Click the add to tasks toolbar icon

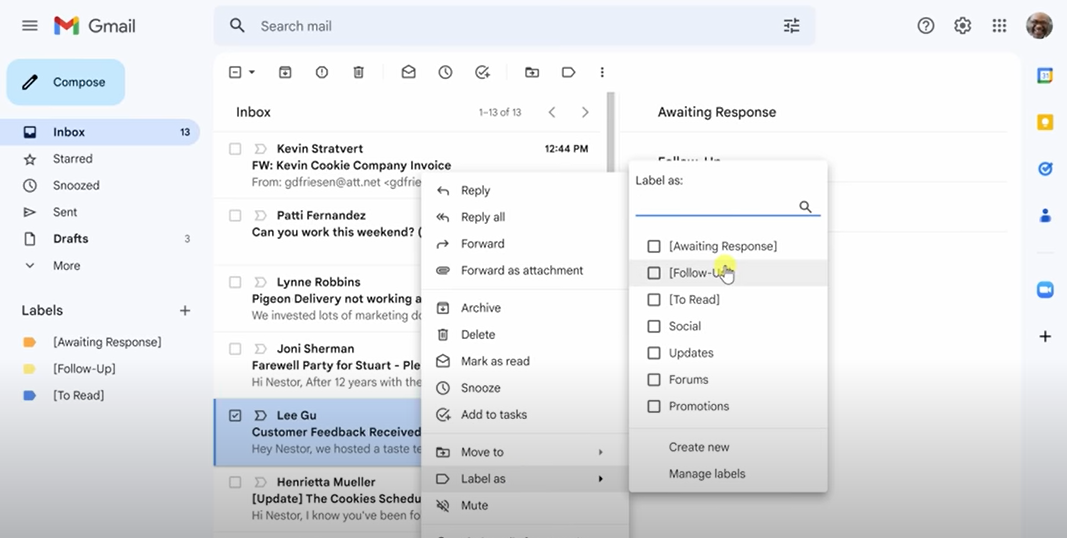pyautogui.click(x=482, y=72)
